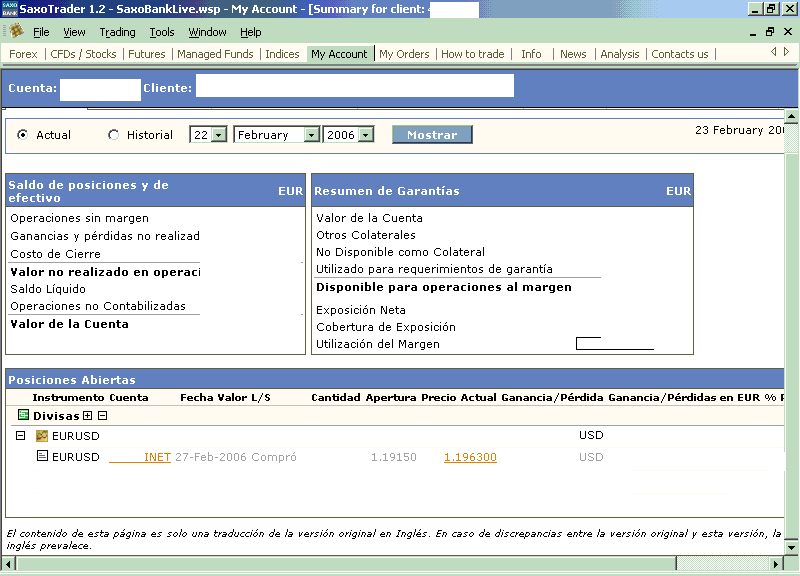Viewport: 800px width, 576px height.
Task: Select the Actual radio button
Action: click(x=22, y=135)
